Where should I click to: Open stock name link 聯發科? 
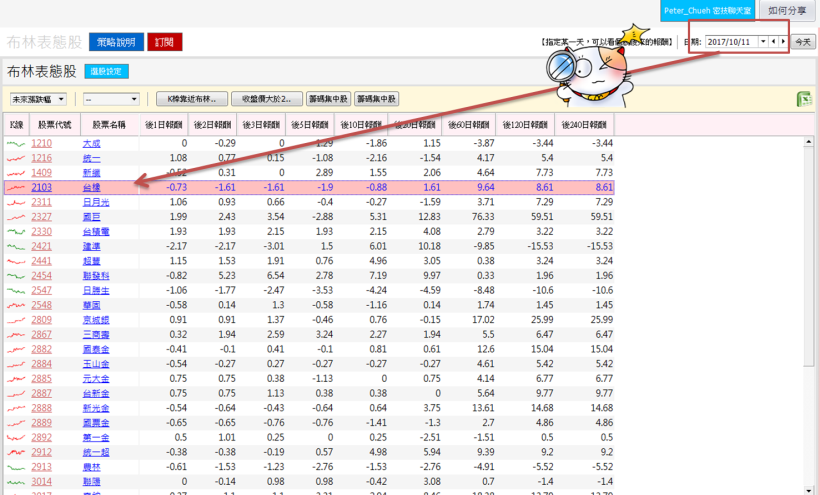[96, 276]
